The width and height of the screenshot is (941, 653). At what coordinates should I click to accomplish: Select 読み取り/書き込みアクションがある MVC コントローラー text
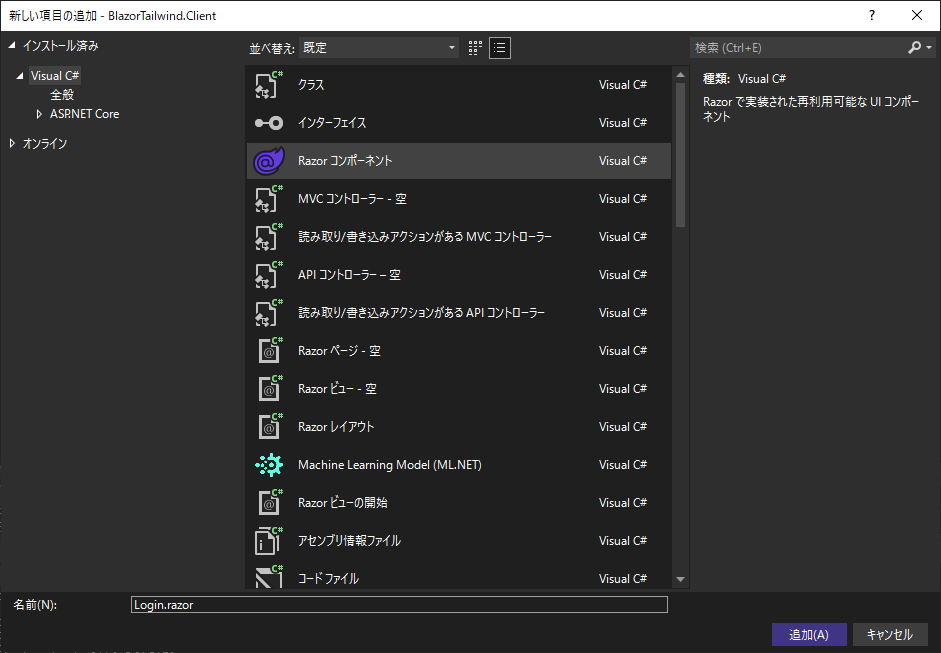click(425, 236)
